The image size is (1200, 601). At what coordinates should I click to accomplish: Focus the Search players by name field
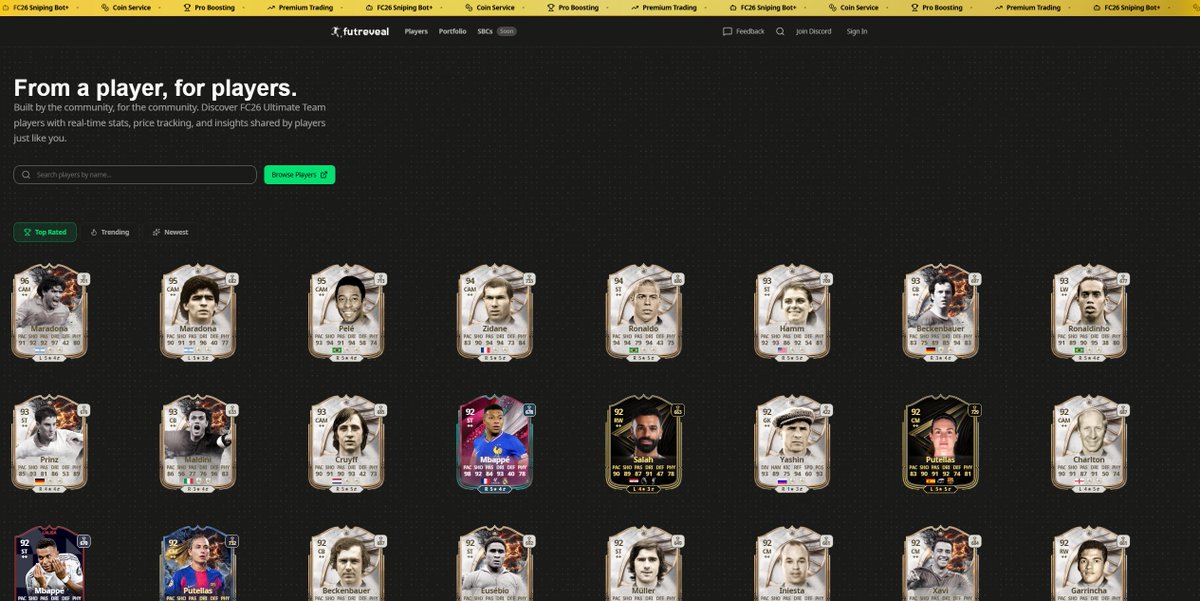[x=135, y=174]
